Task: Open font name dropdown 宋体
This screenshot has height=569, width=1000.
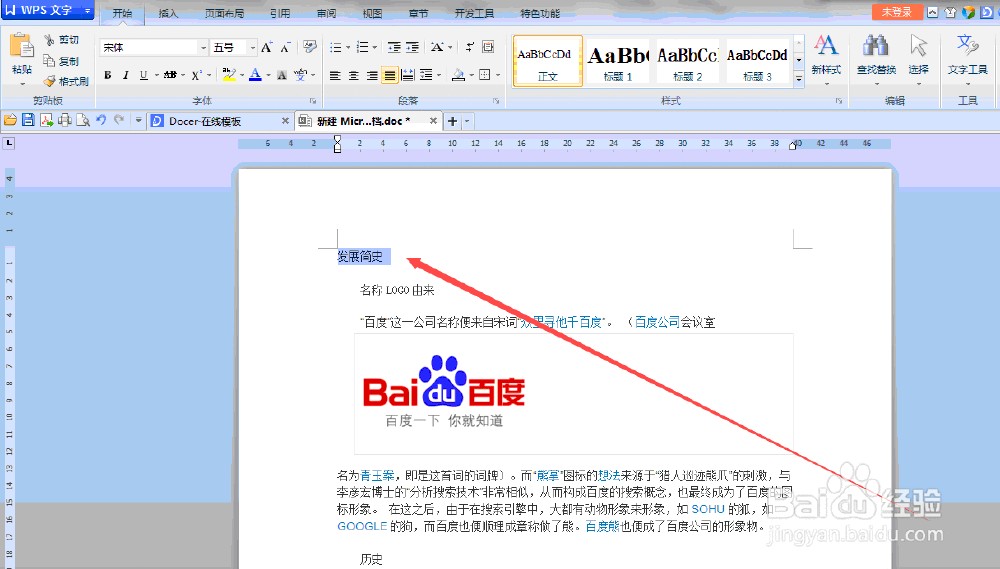Action: (x=203, y=48)
